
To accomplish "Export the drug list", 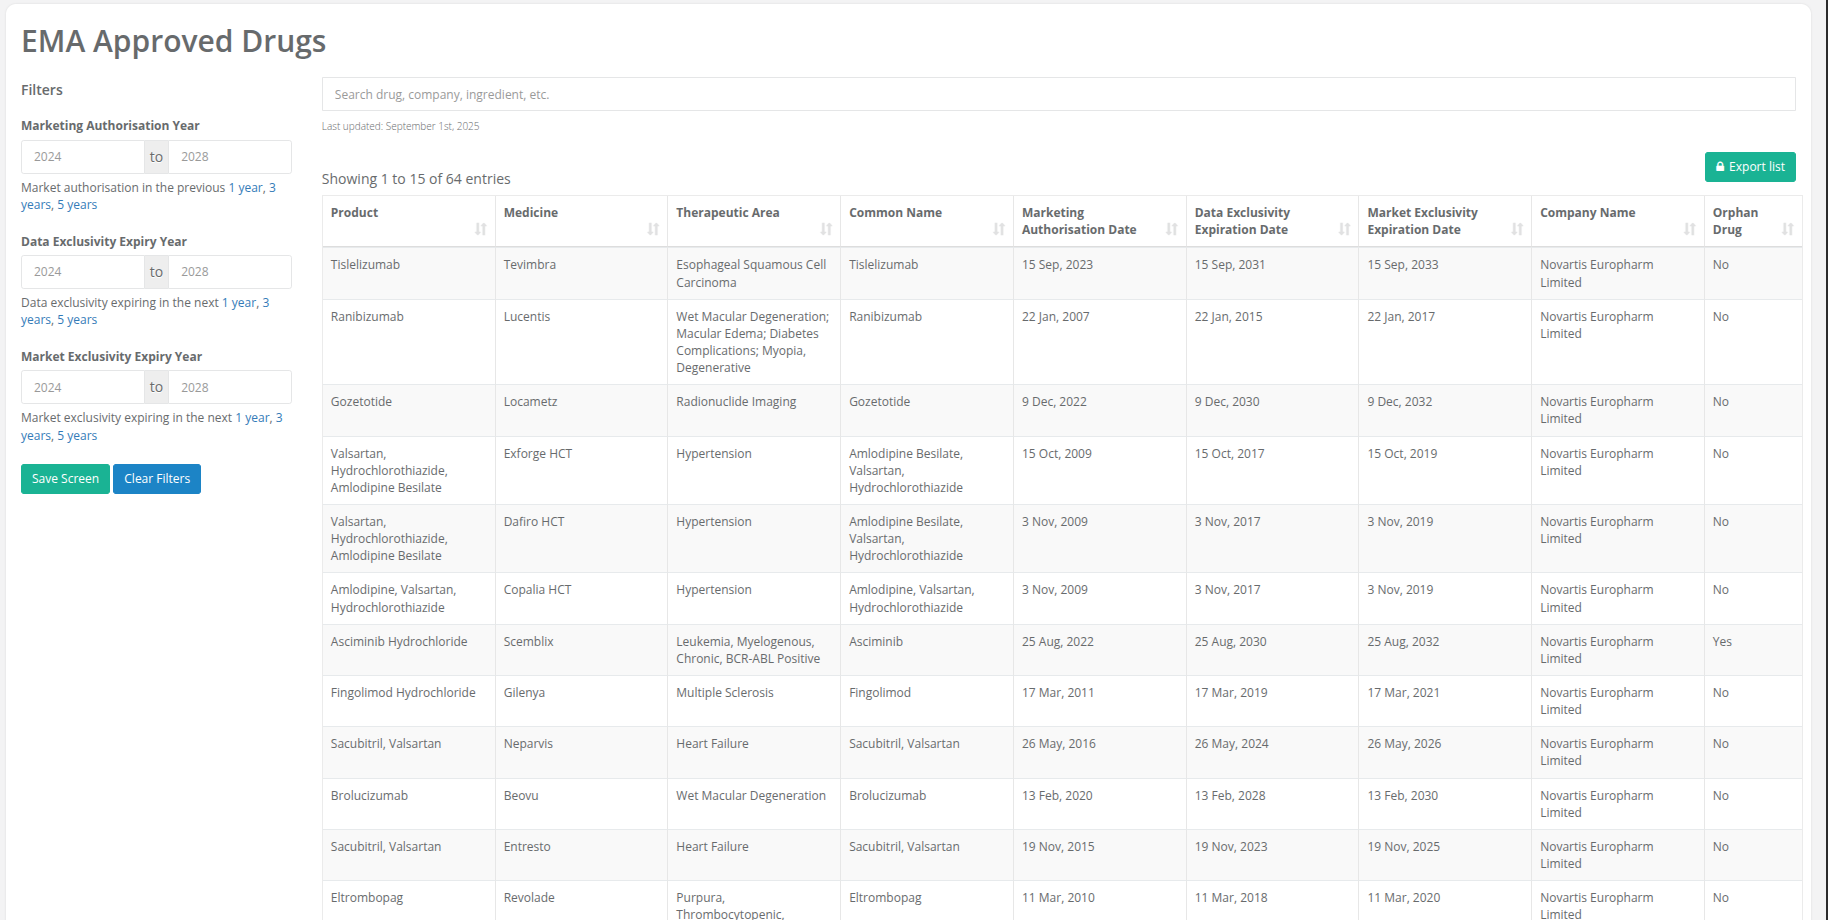I will click(x=1749, y=166).
